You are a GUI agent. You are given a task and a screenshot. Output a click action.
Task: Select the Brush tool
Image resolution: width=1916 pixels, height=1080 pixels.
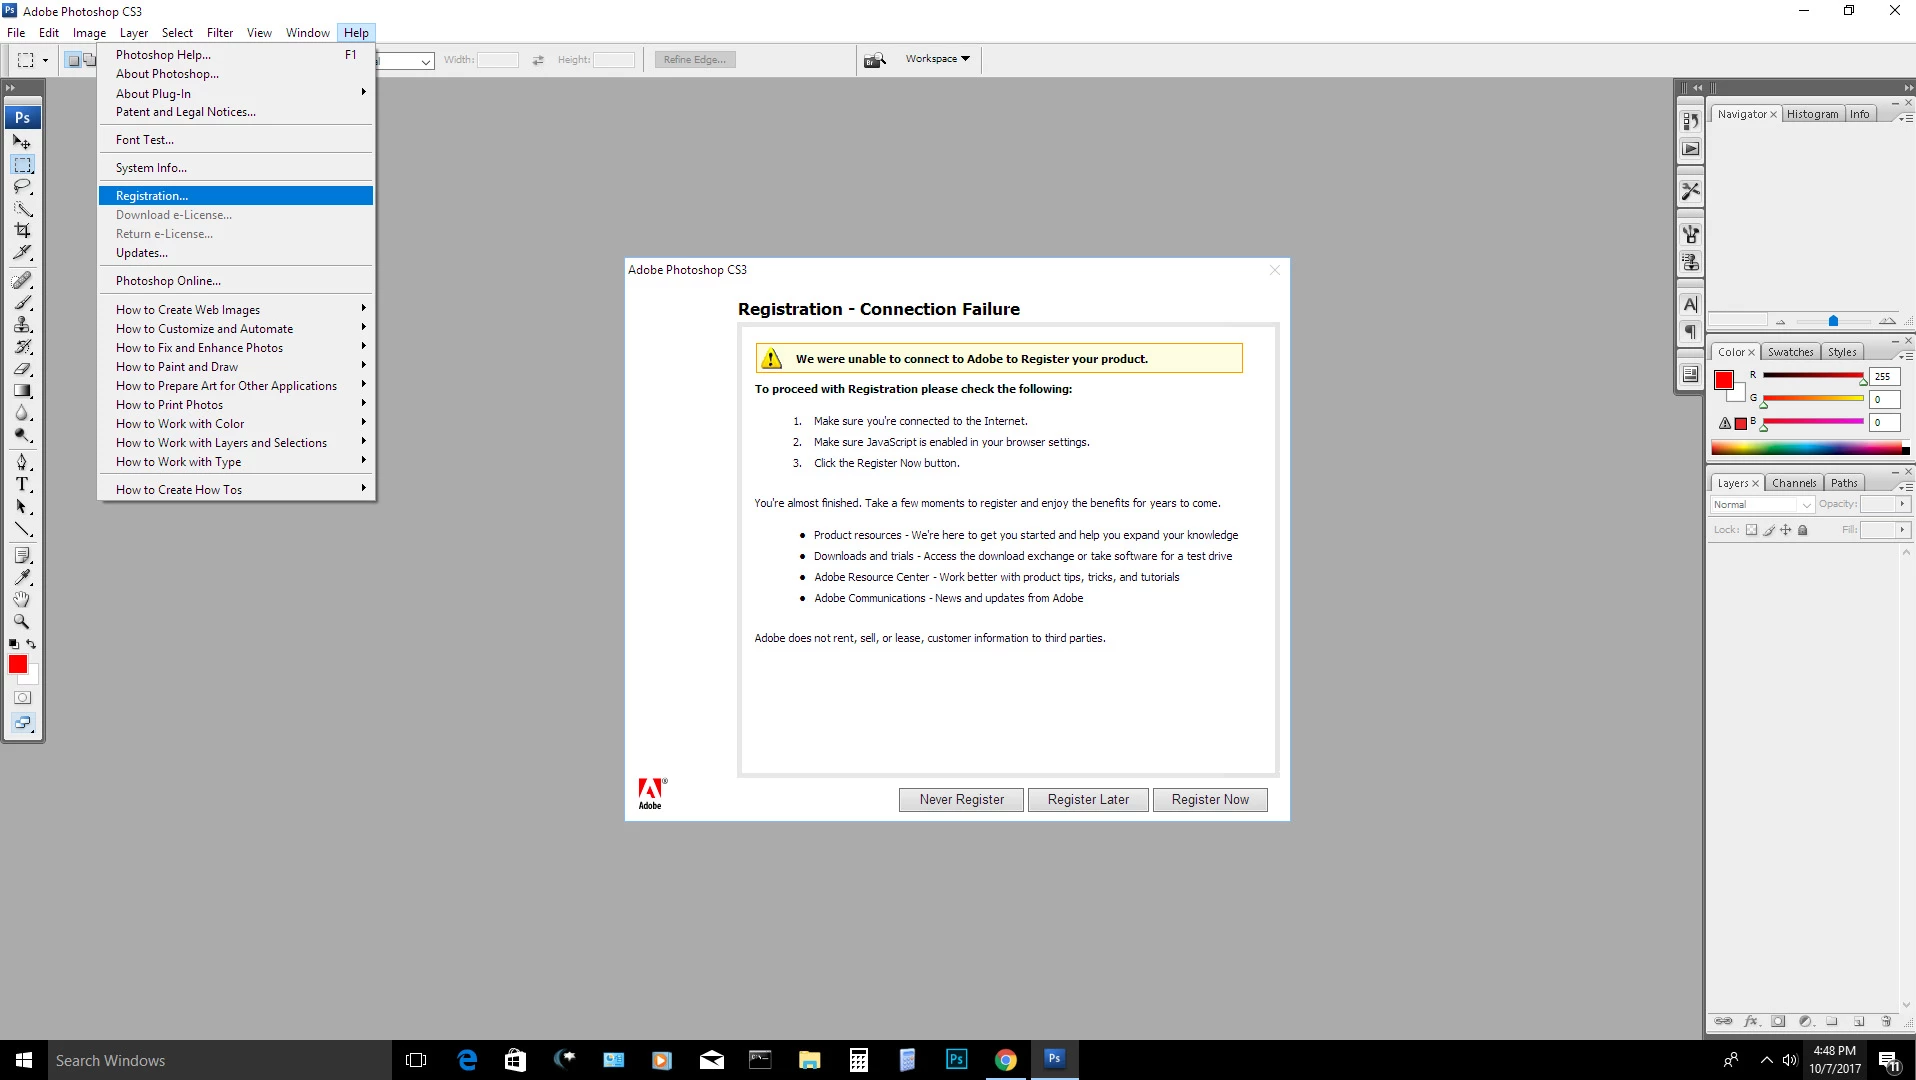pos(22,302)
